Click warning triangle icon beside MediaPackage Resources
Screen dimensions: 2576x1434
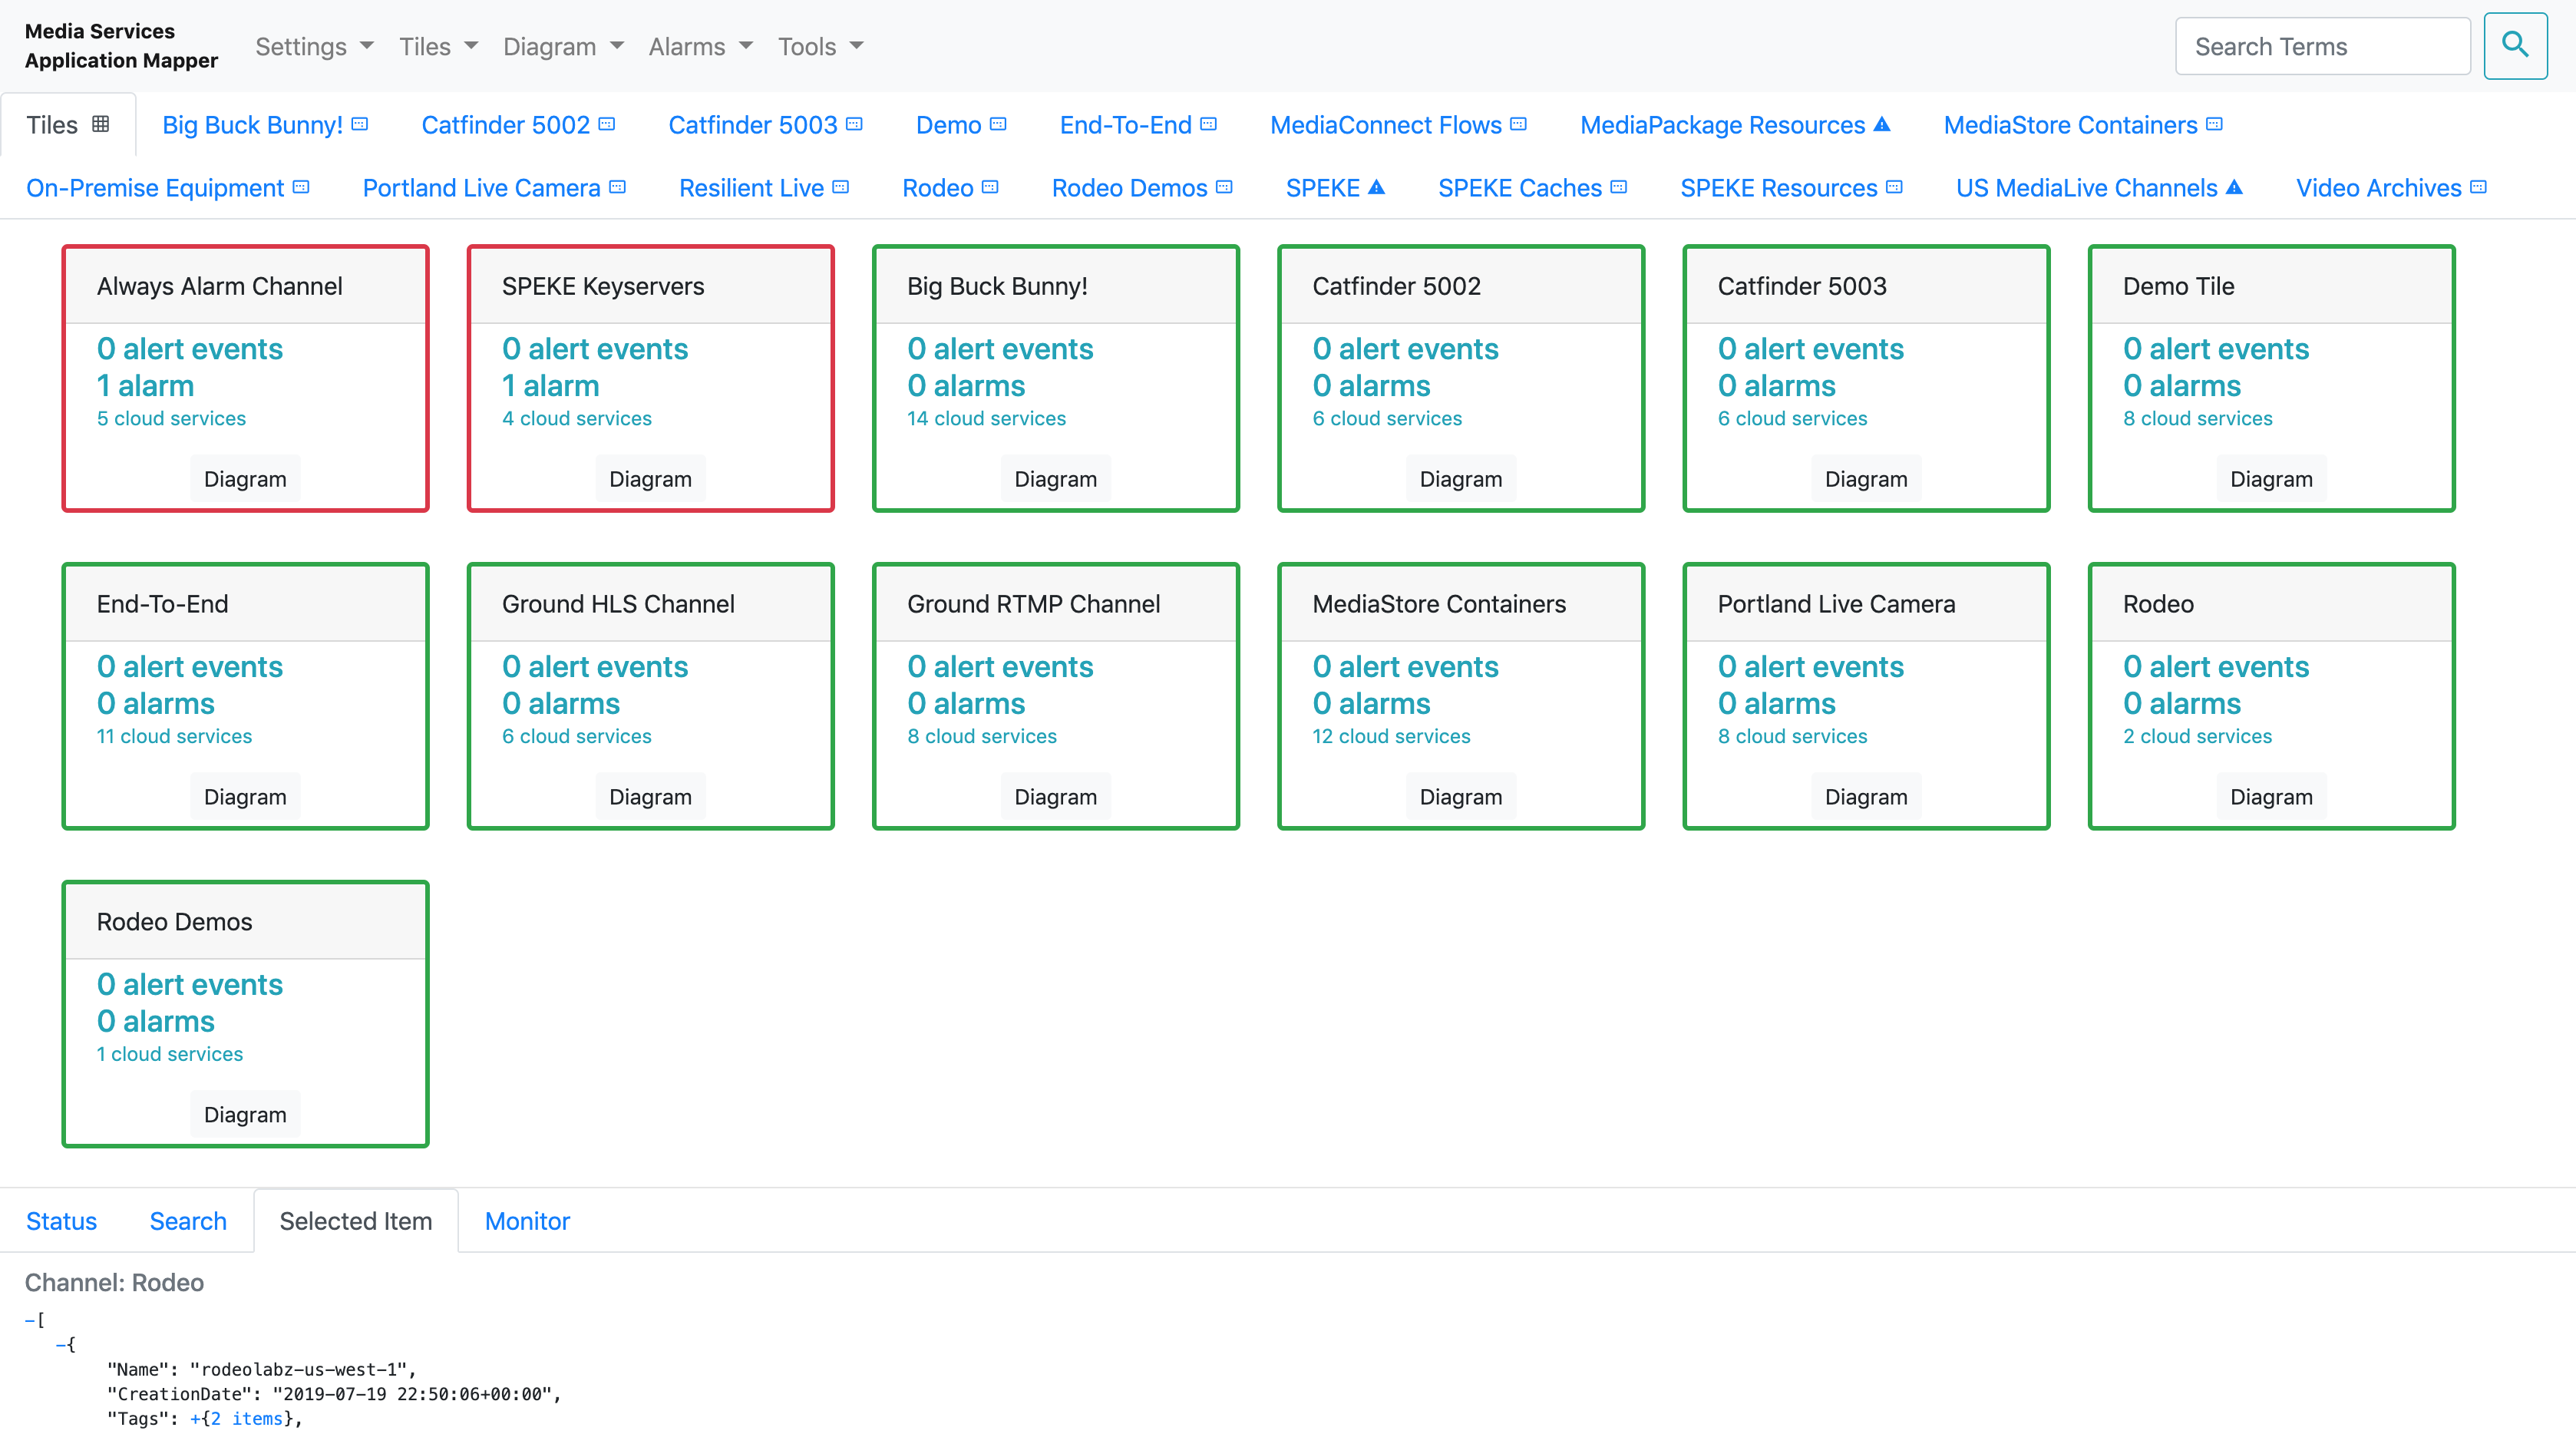[x=1882, y=124]
